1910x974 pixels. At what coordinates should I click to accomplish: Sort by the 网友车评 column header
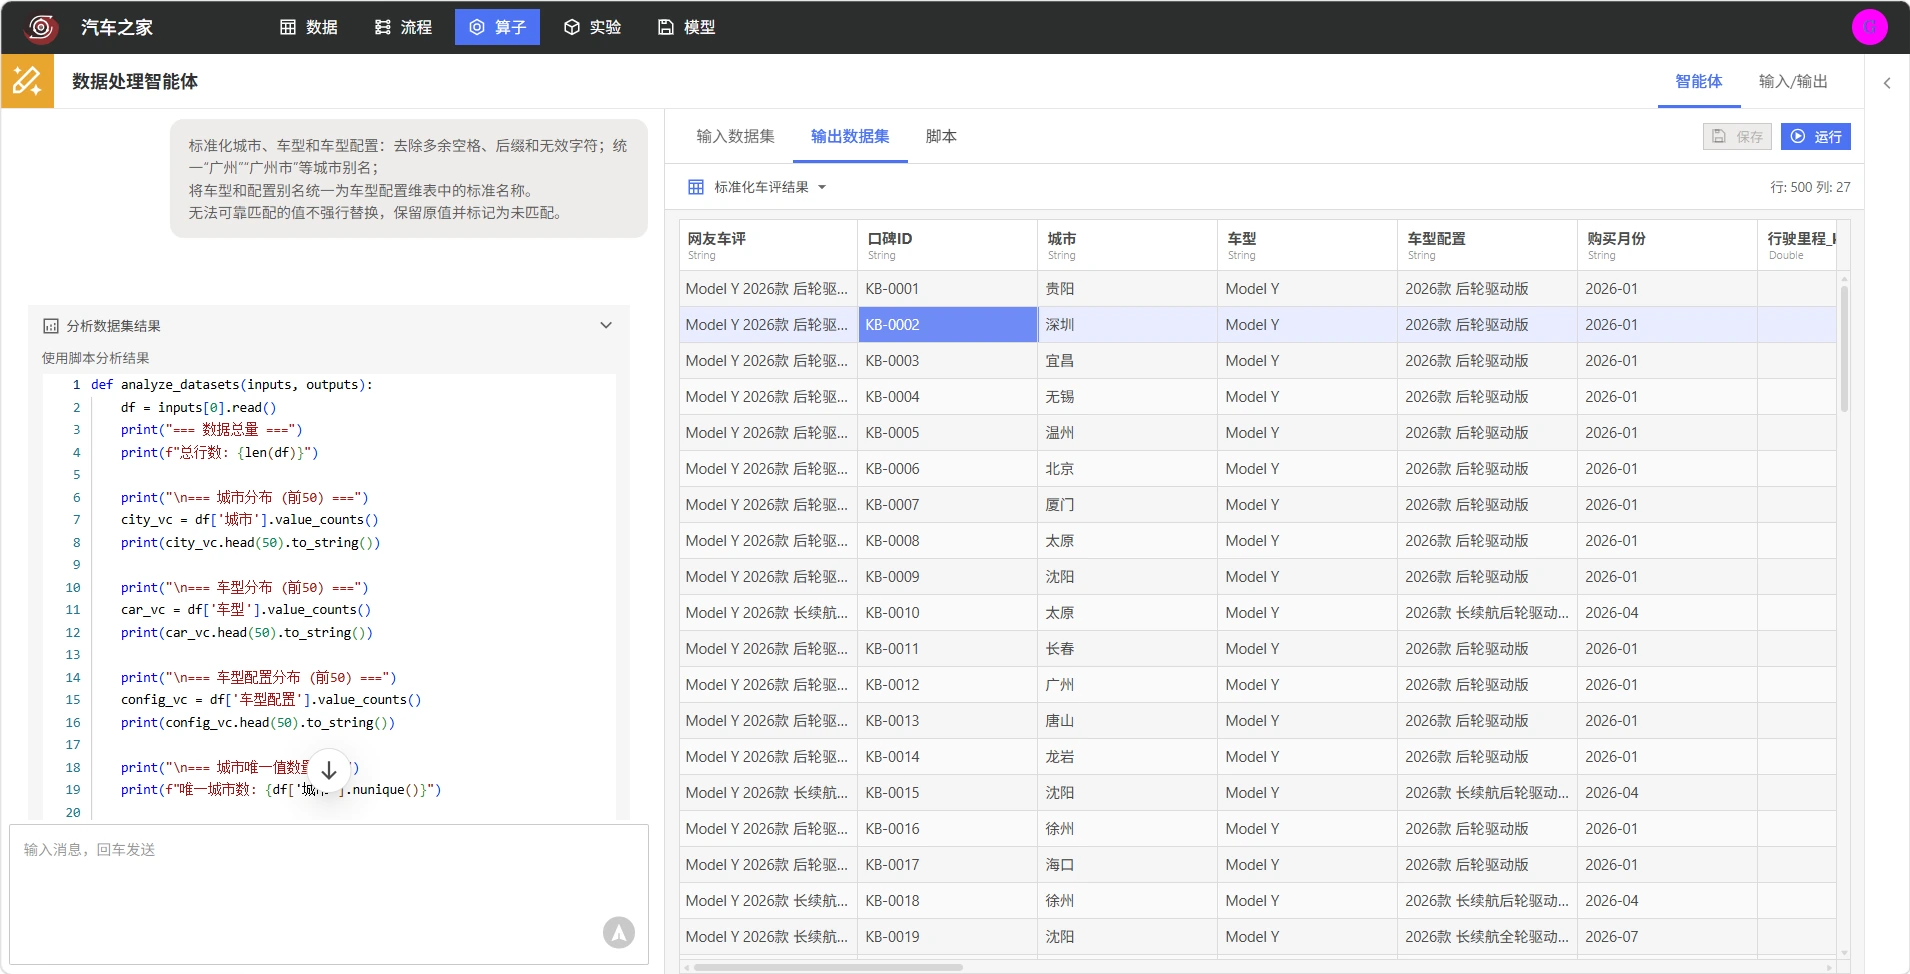[768, 245]
